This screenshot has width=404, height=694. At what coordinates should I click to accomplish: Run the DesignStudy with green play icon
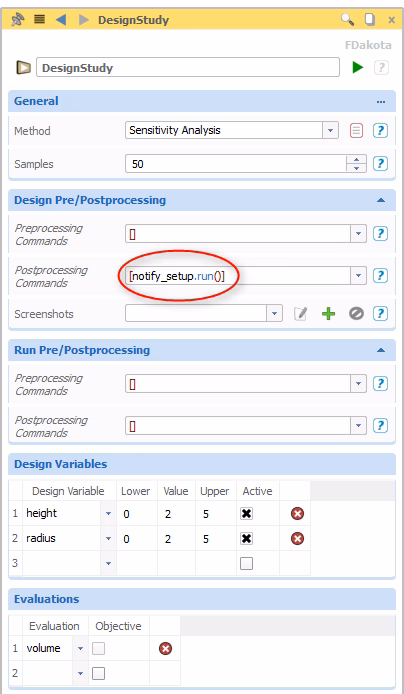(x=358, y=68)
